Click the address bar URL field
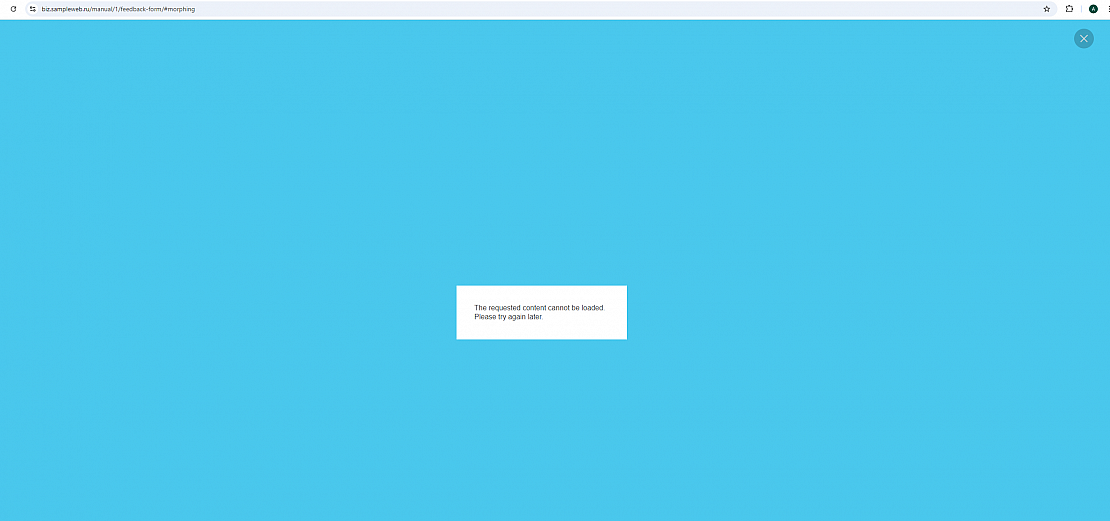1110x521 pixels. point(542,9)
